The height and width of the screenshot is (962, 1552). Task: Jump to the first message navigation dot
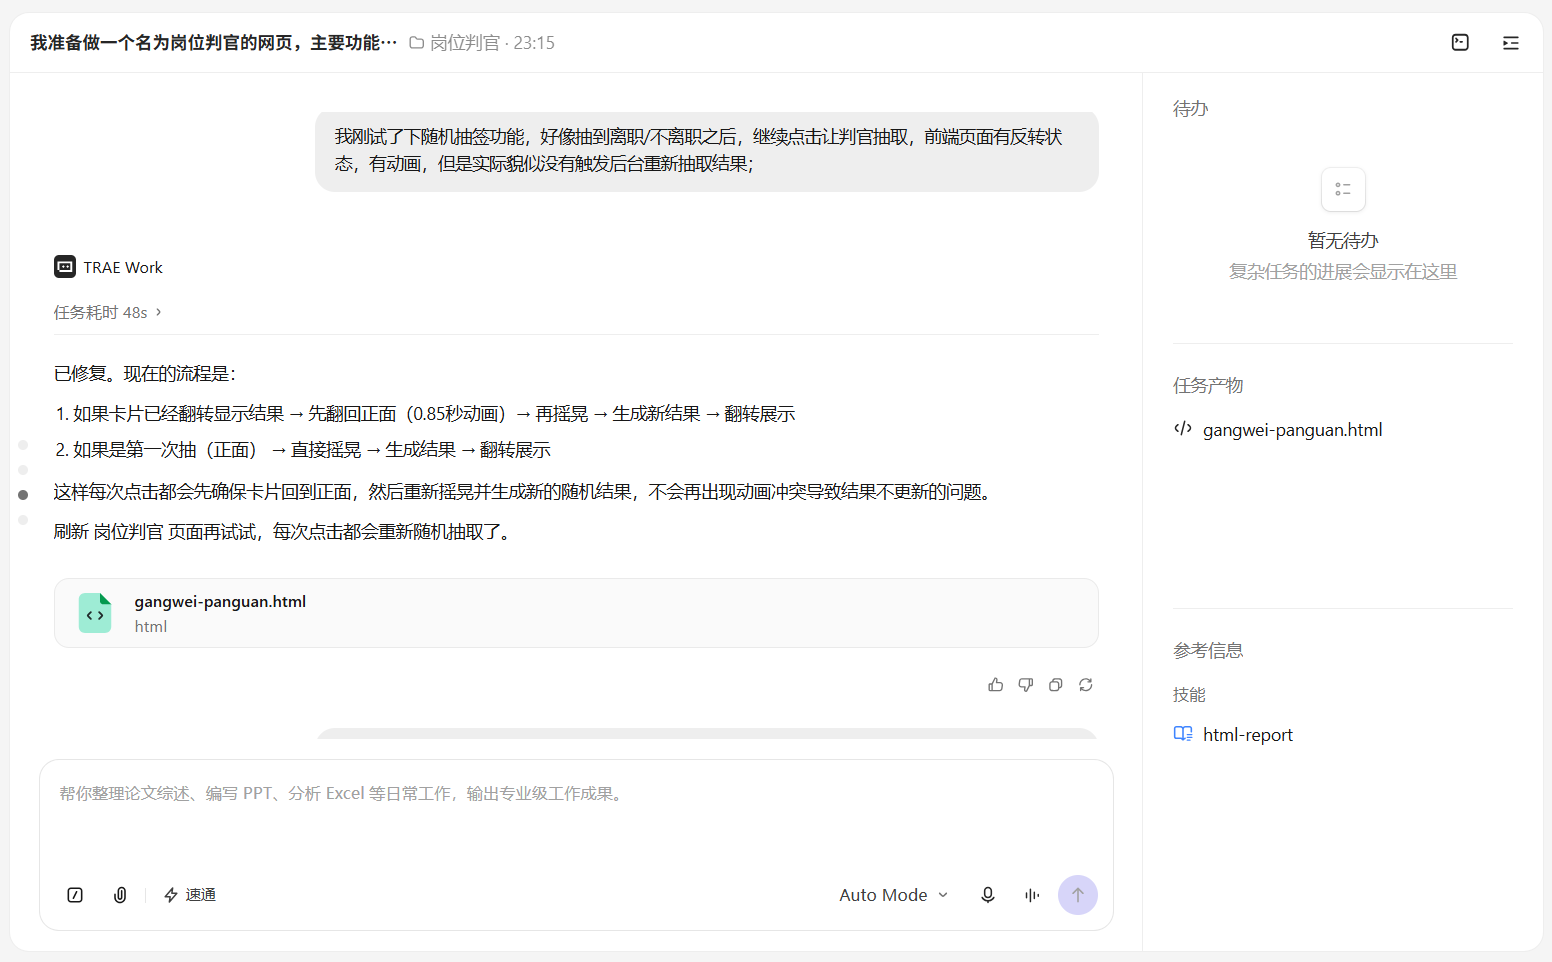(x=23, y=445)
